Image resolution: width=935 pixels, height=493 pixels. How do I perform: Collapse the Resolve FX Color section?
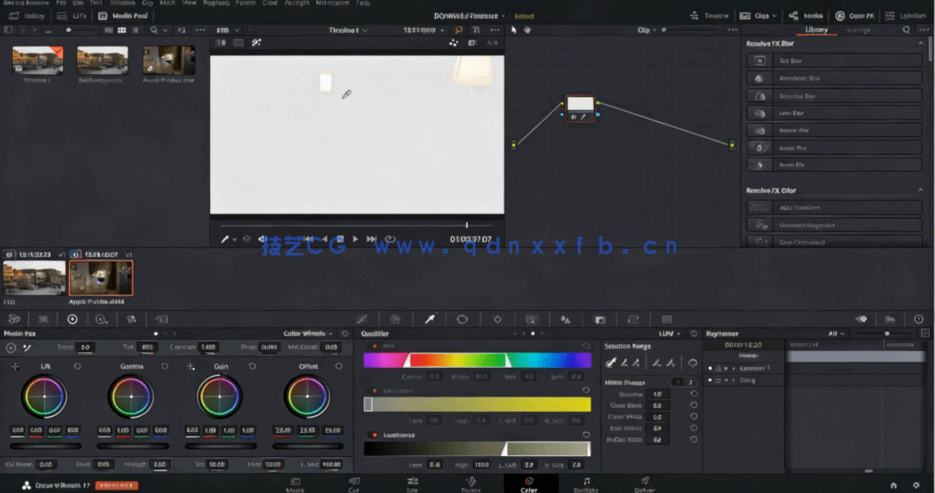[x=921, y=191]
